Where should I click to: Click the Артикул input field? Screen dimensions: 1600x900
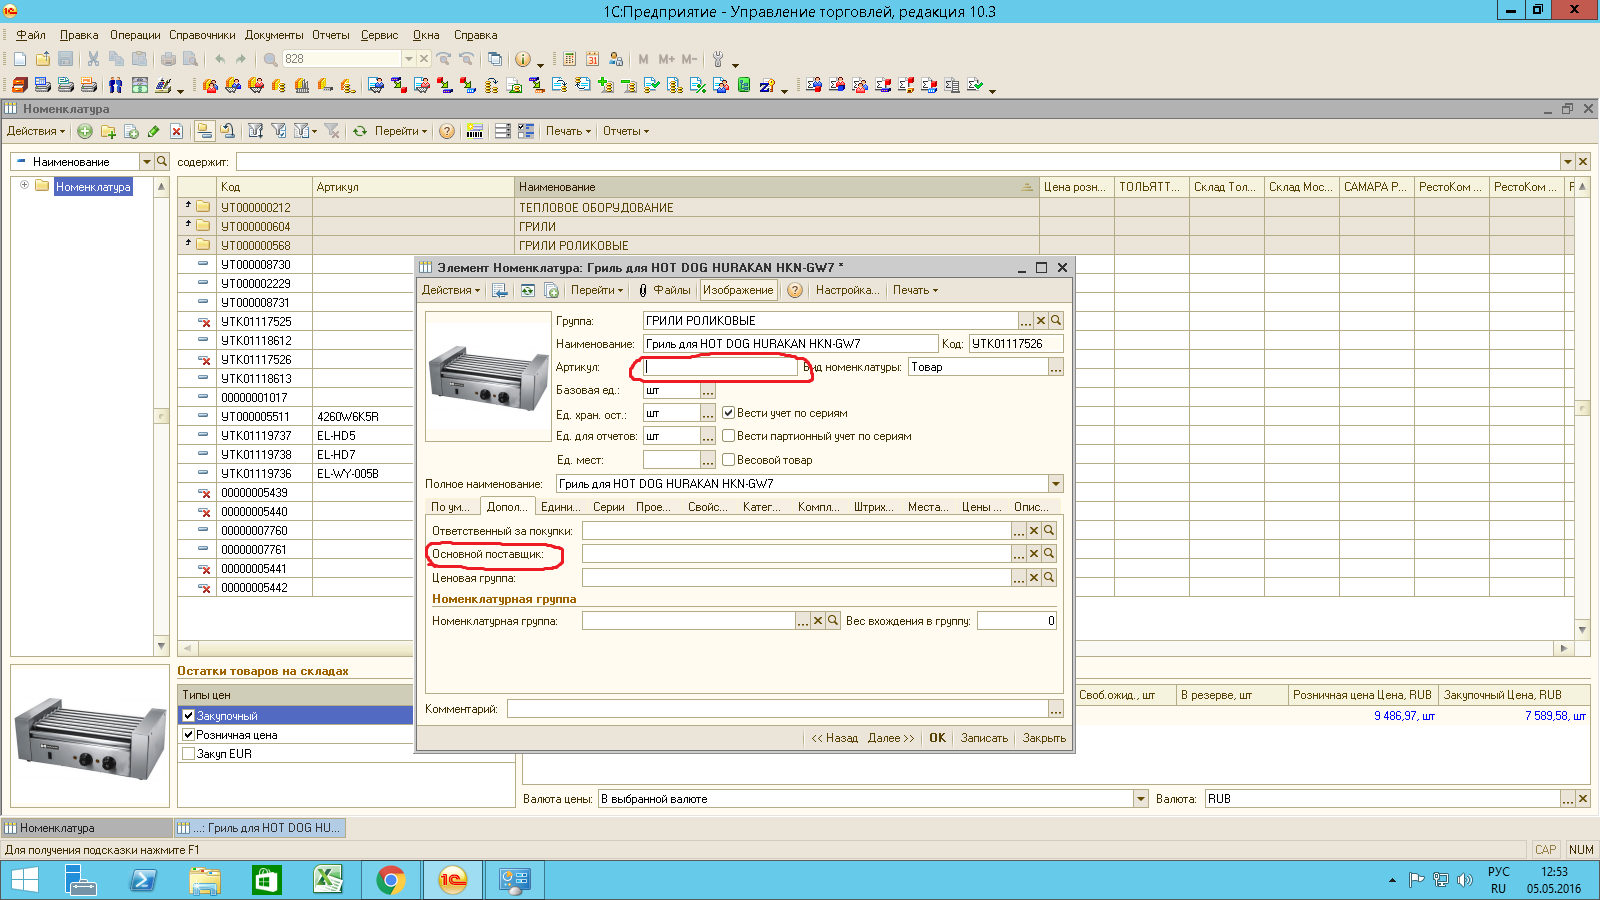[720, 367]
